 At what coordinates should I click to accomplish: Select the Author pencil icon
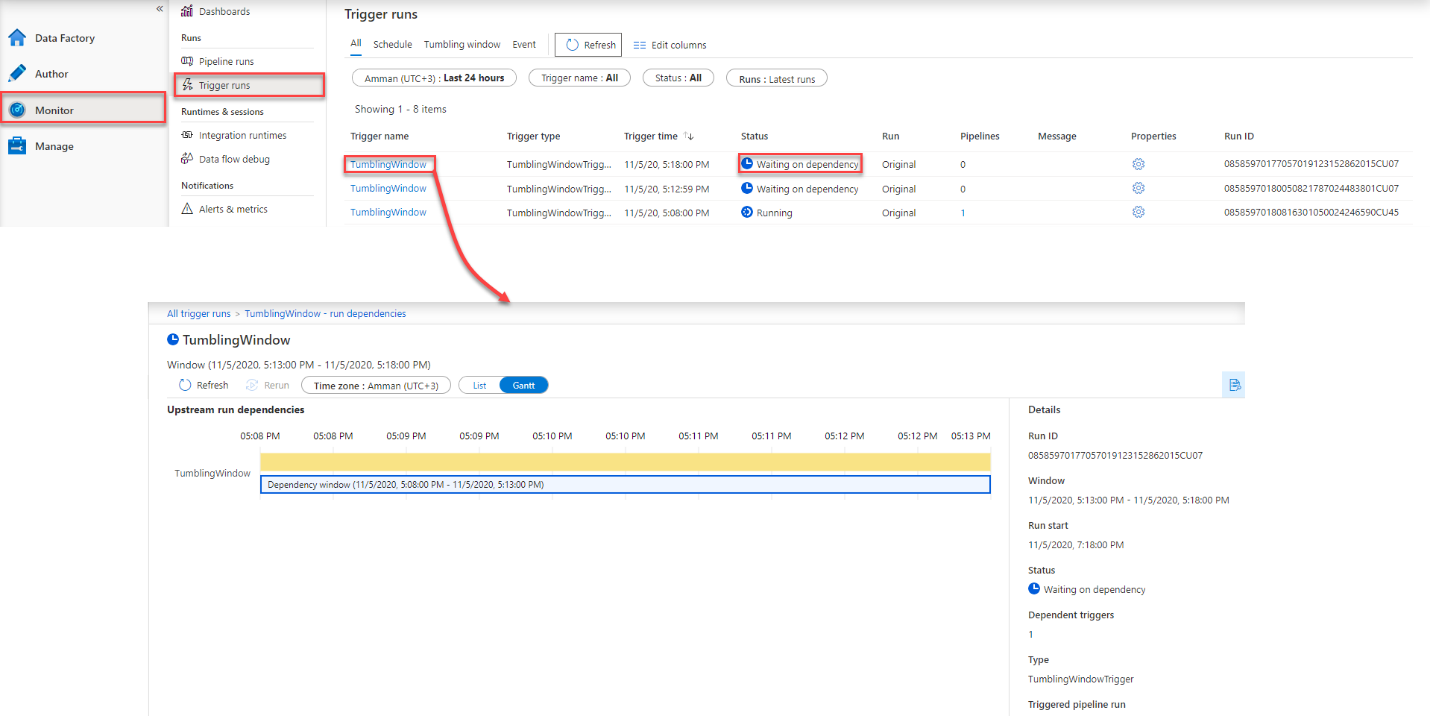pos(17,74)
